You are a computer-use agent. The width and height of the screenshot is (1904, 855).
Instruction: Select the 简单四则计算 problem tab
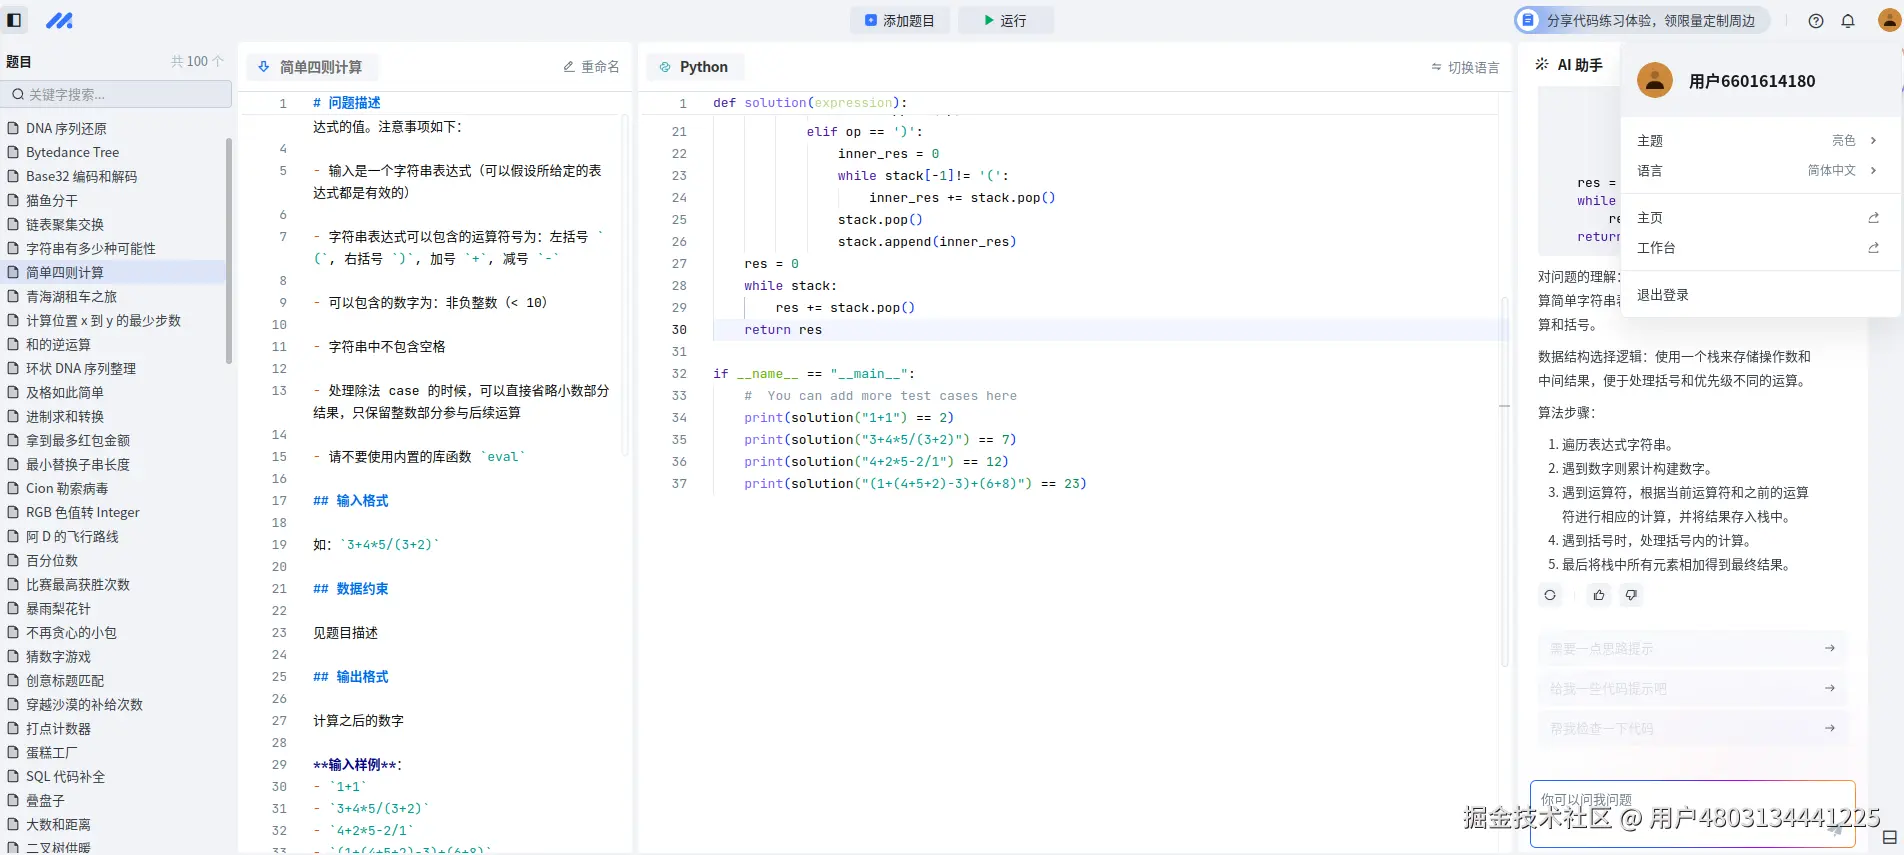(x=311, y=67)
